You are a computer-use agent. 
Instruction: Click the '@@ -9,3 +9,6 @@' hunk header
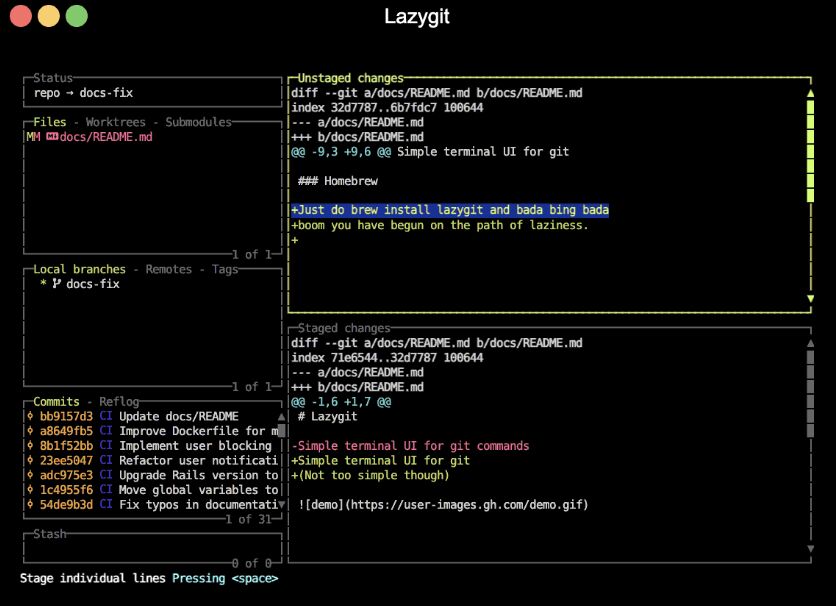430,152
